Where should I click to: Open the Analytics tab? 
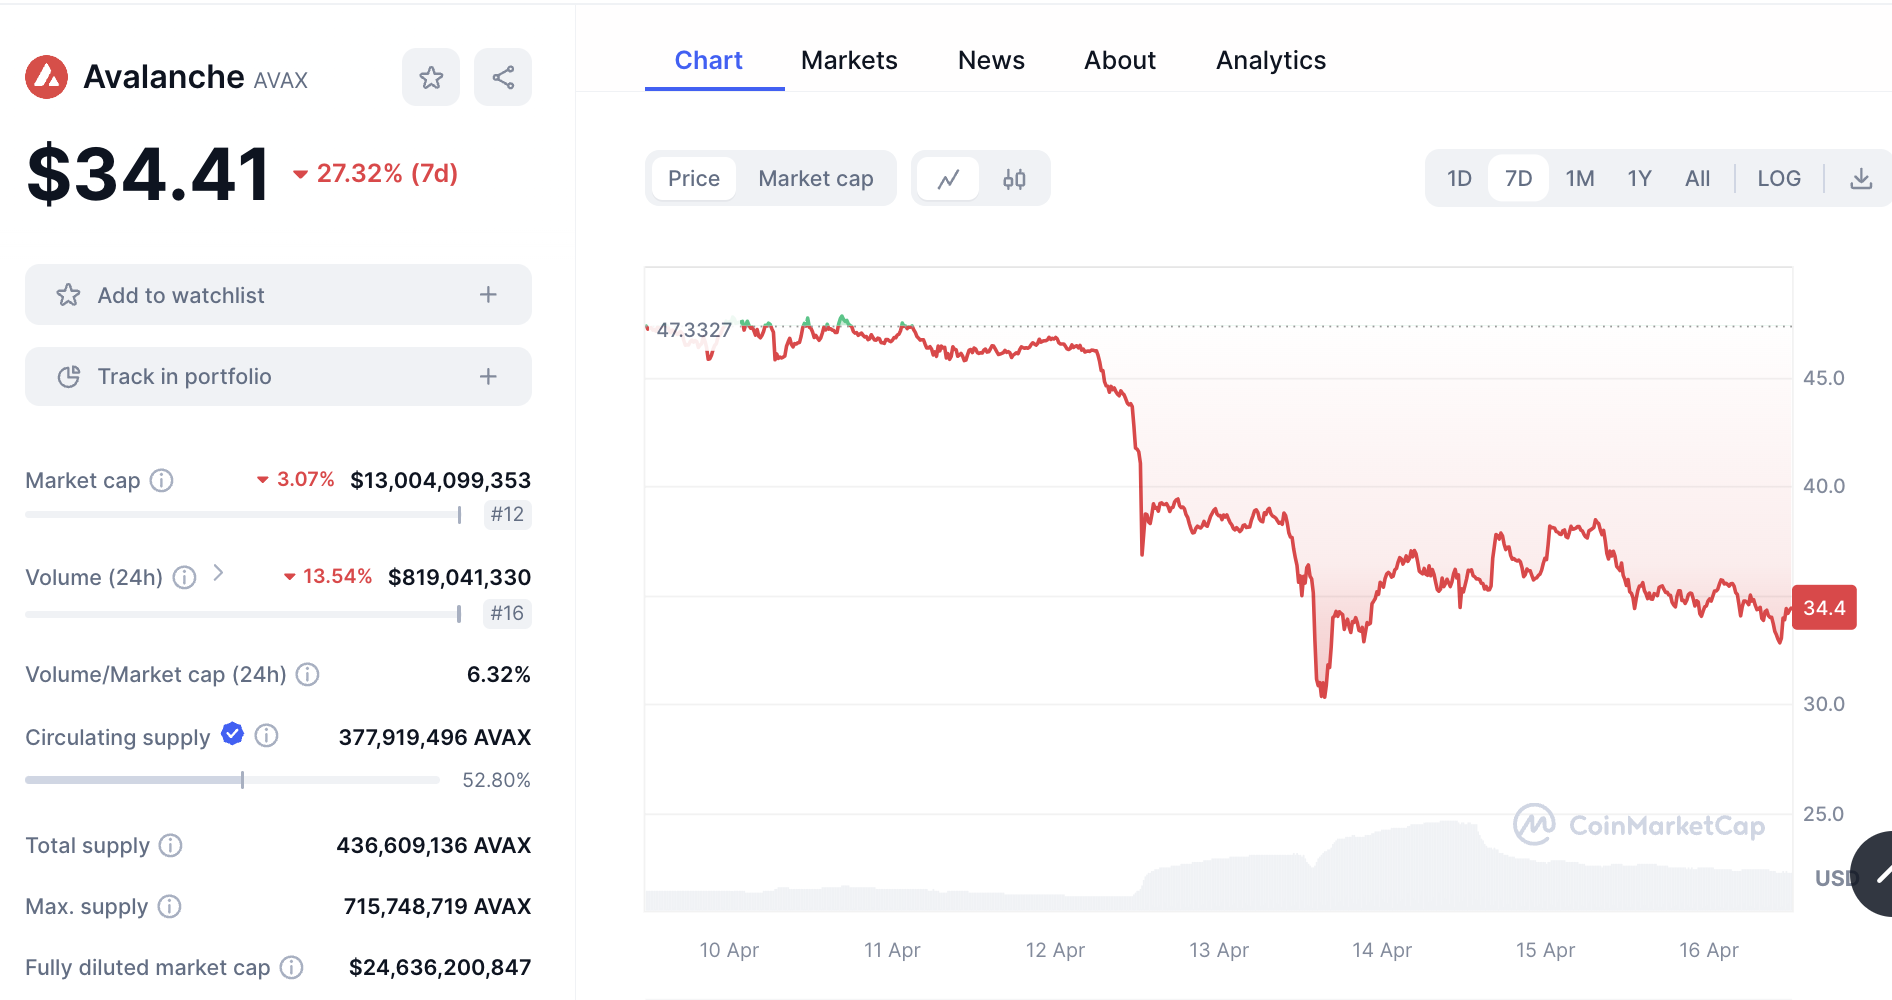tap(1270, 61)
